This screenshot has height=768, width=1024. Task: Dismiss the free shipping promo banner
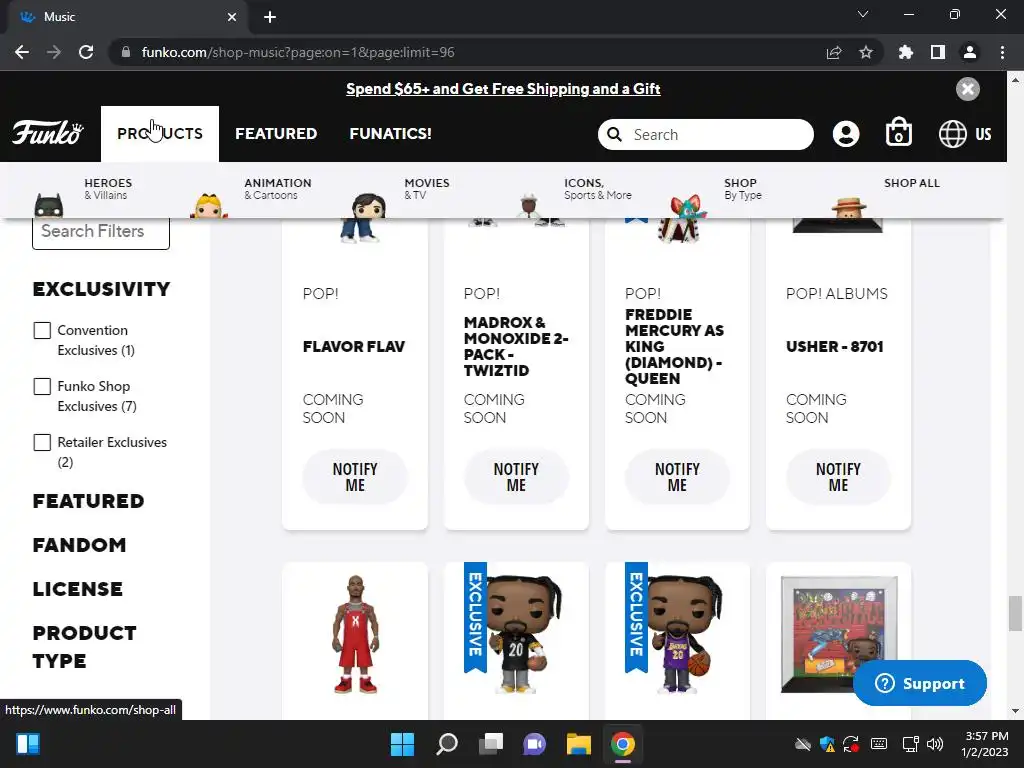(x=967, y=89)
